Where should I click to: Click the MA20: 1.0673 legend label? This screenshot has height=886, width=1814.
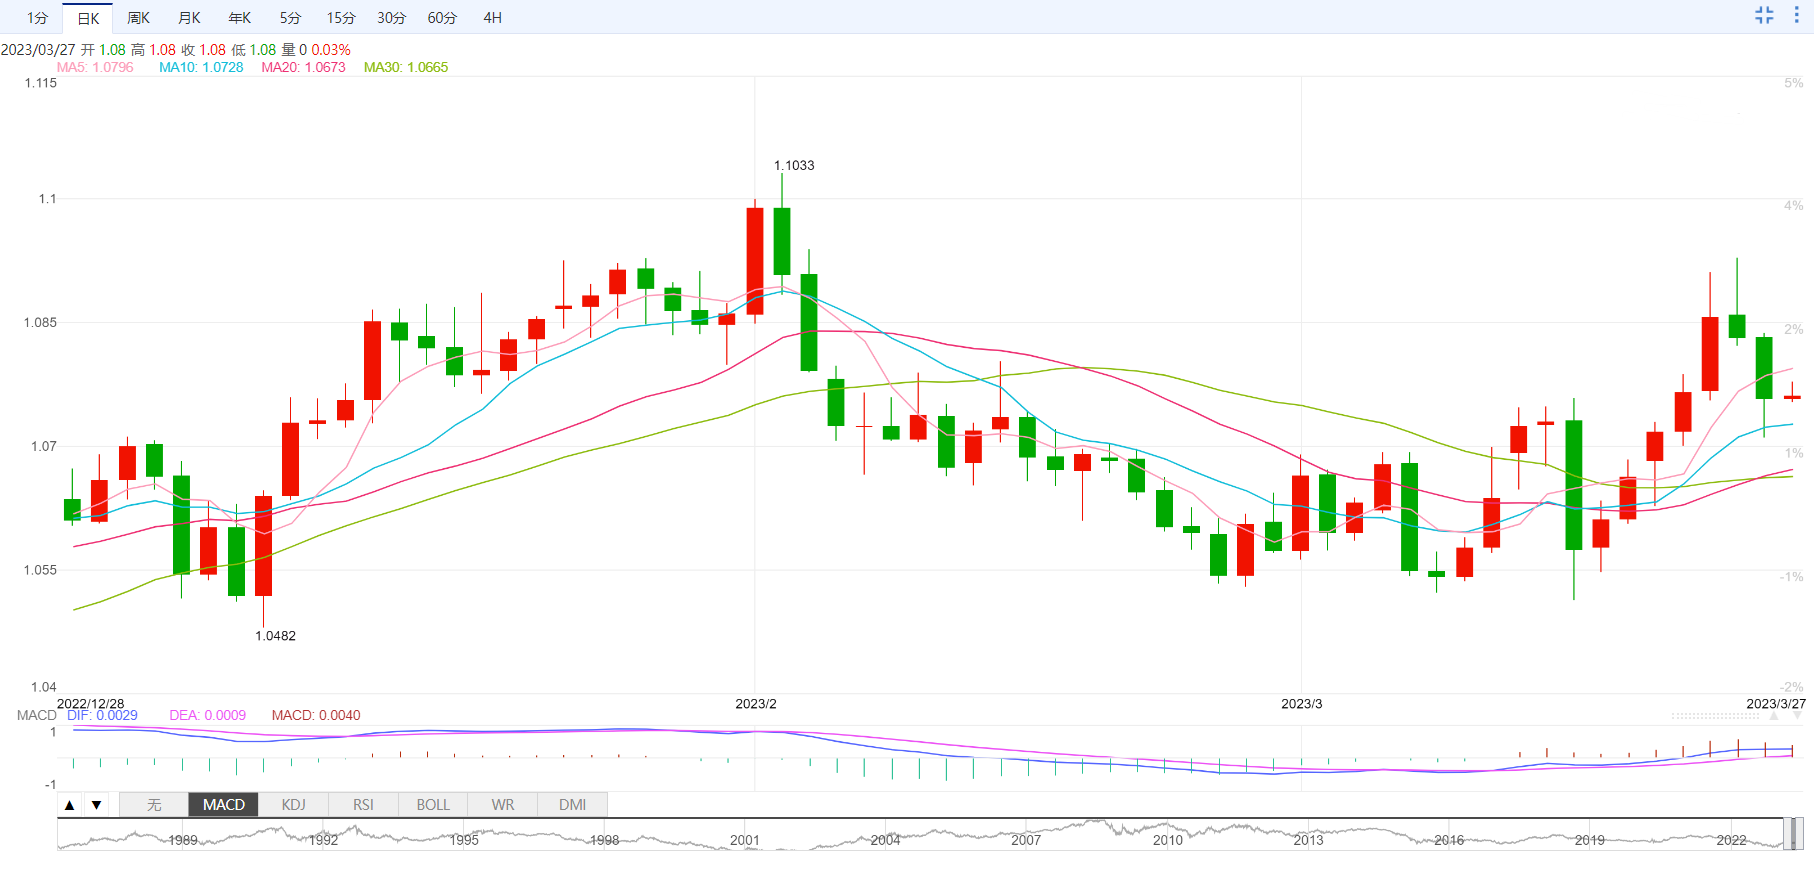[x=303, y=67]
